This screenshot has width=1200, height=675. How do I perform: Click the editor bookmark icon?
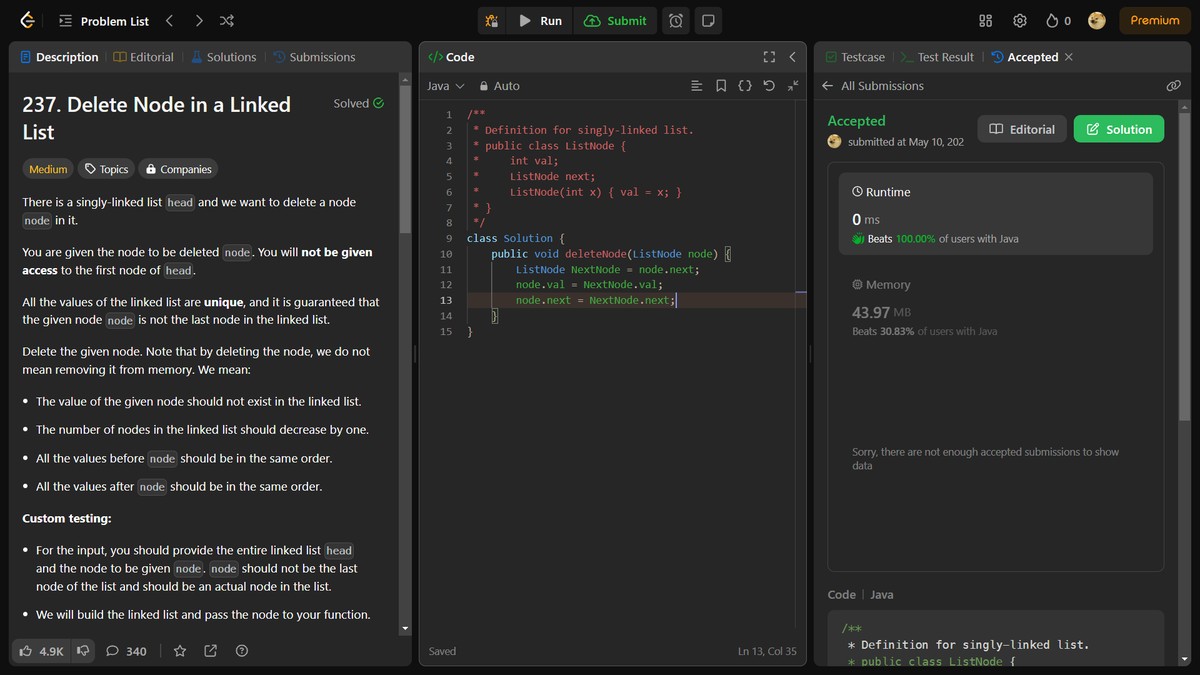[x=721, y=86]
